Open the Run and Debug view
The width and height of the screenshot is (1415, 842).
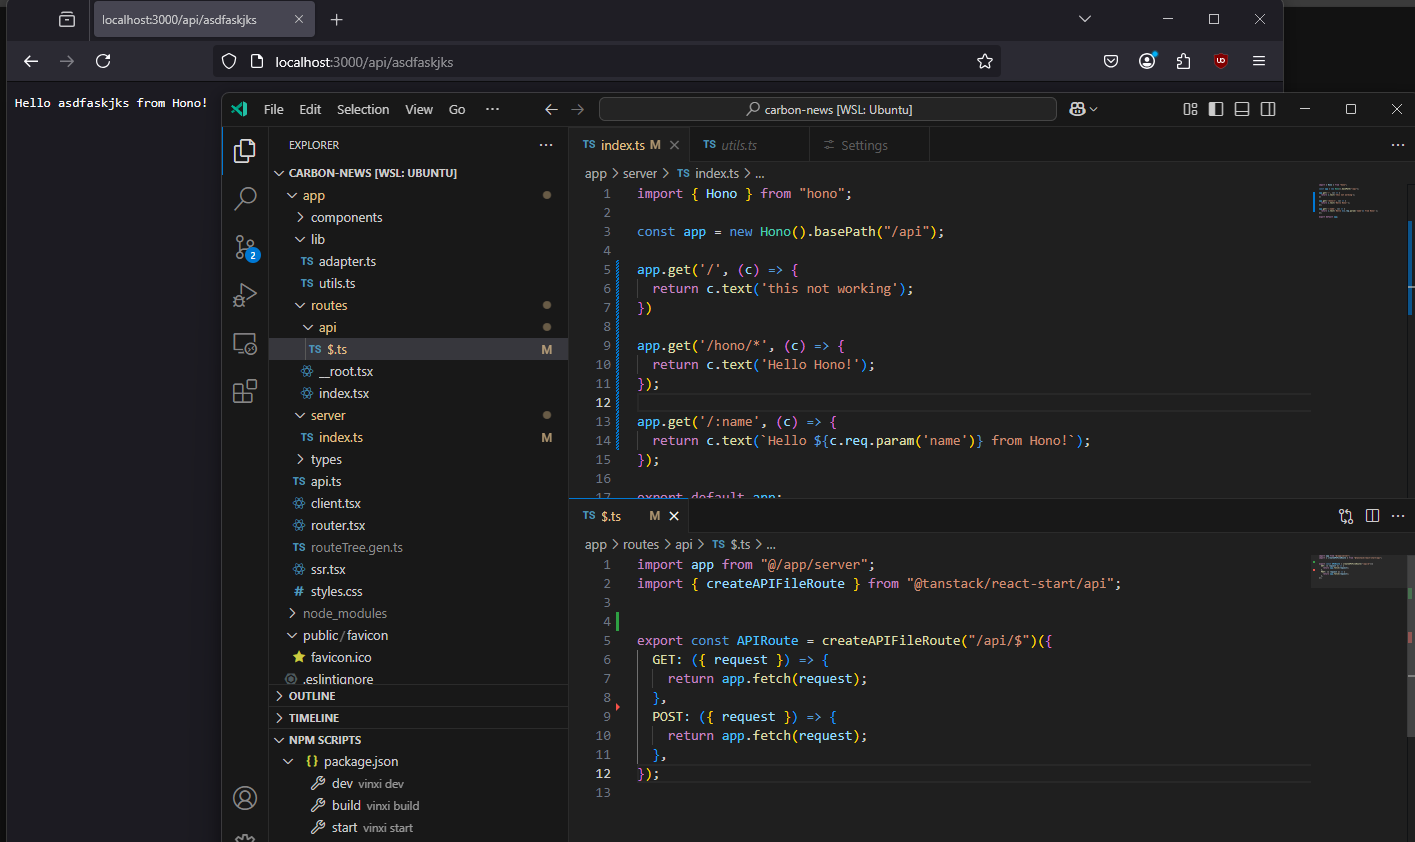245,295
